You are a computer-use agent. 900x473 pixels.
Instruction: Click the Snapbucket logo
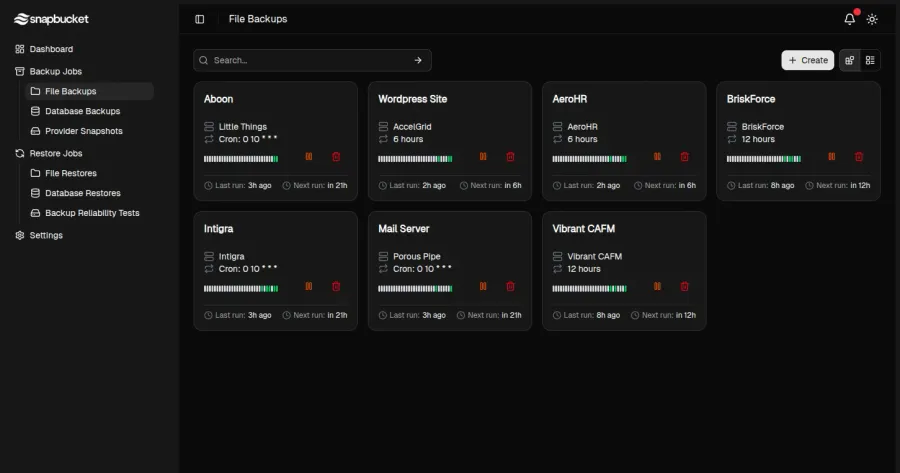point(51,19)
